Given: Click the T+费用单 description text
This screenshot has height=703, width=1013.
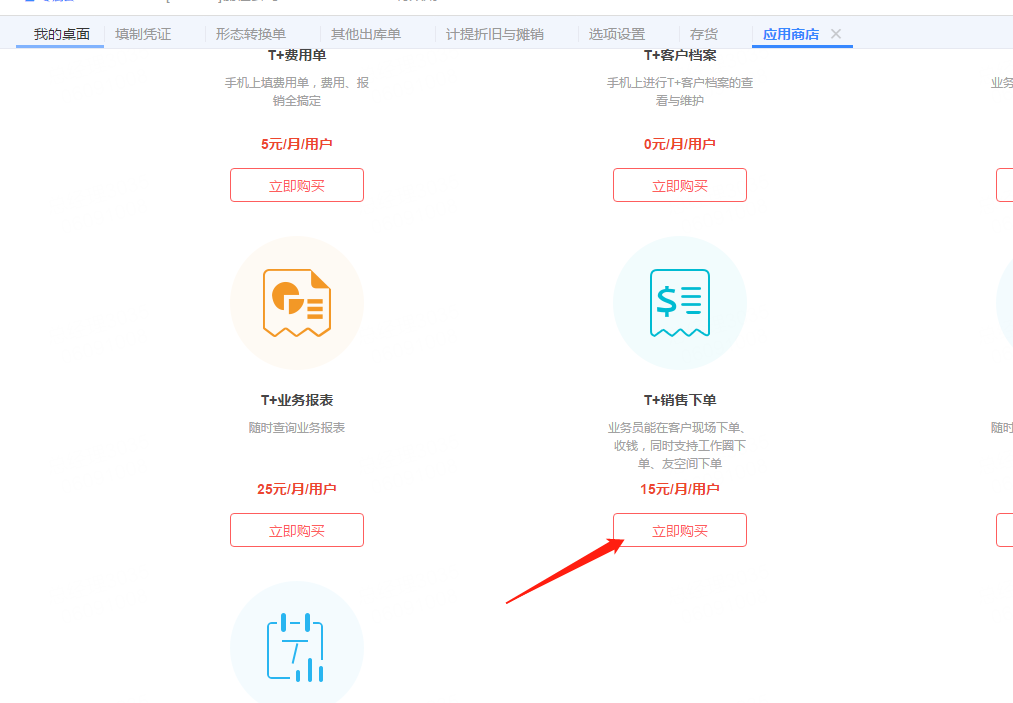Looking at the screenshot, I should click(297, 92).
